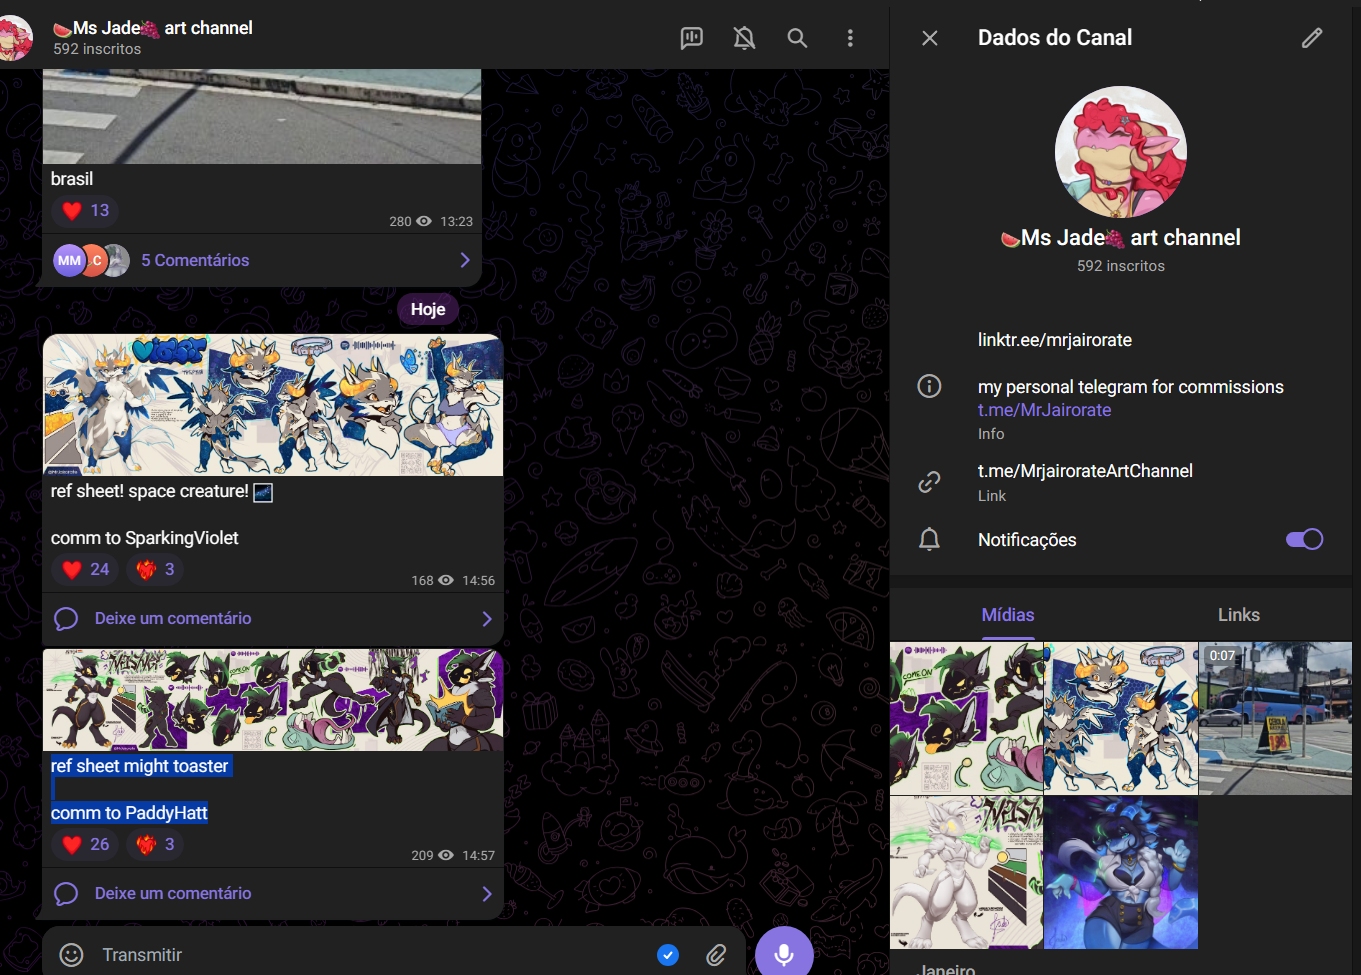Toggle the Notificações switch
Viewport: 1361px width, 975px height.
pyautogui.click(x=1304, y=540)
